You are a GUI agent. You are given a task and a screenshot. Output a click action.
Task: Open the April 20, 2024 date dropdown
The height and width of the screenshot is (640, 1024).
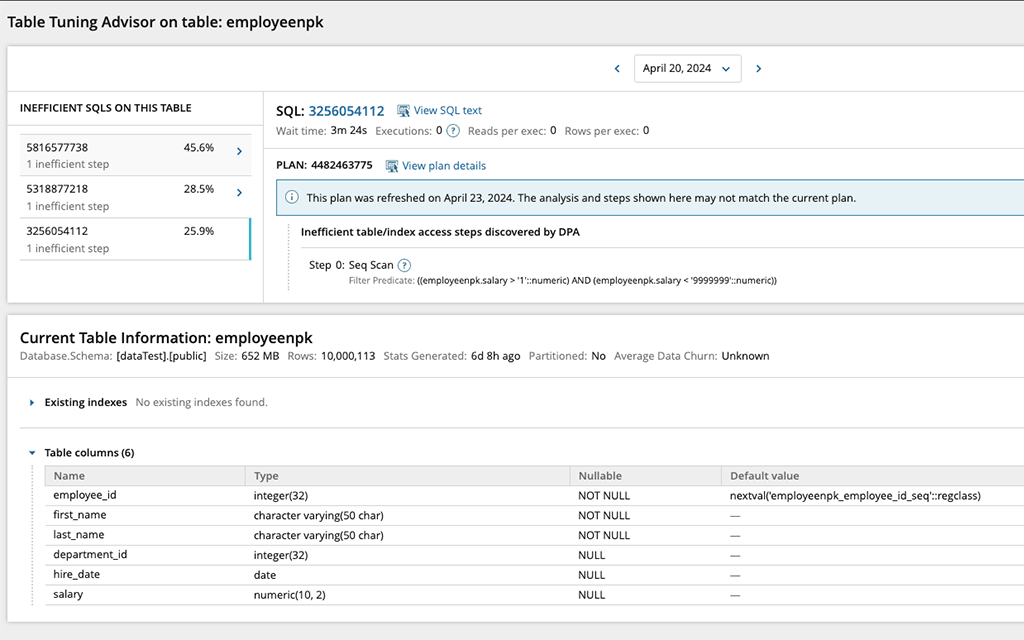tap(688, 68)
